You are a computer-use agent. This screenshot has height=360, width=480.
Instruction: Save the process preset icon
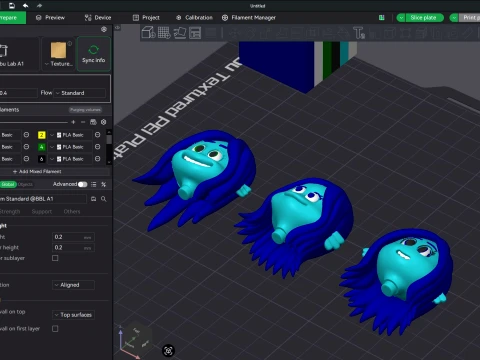(x=94, y=199)
